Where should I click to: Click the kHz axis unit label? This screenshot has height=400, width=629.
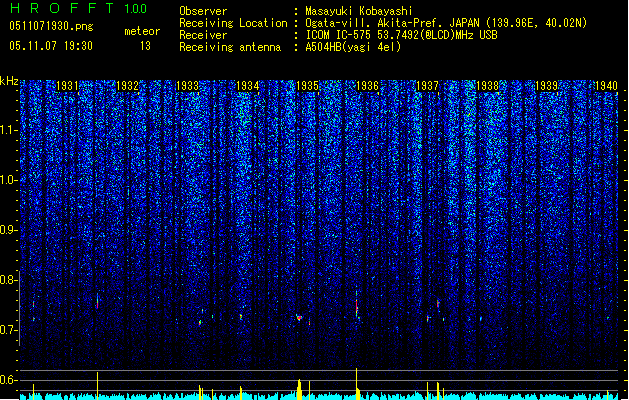[x=9, y=81]
